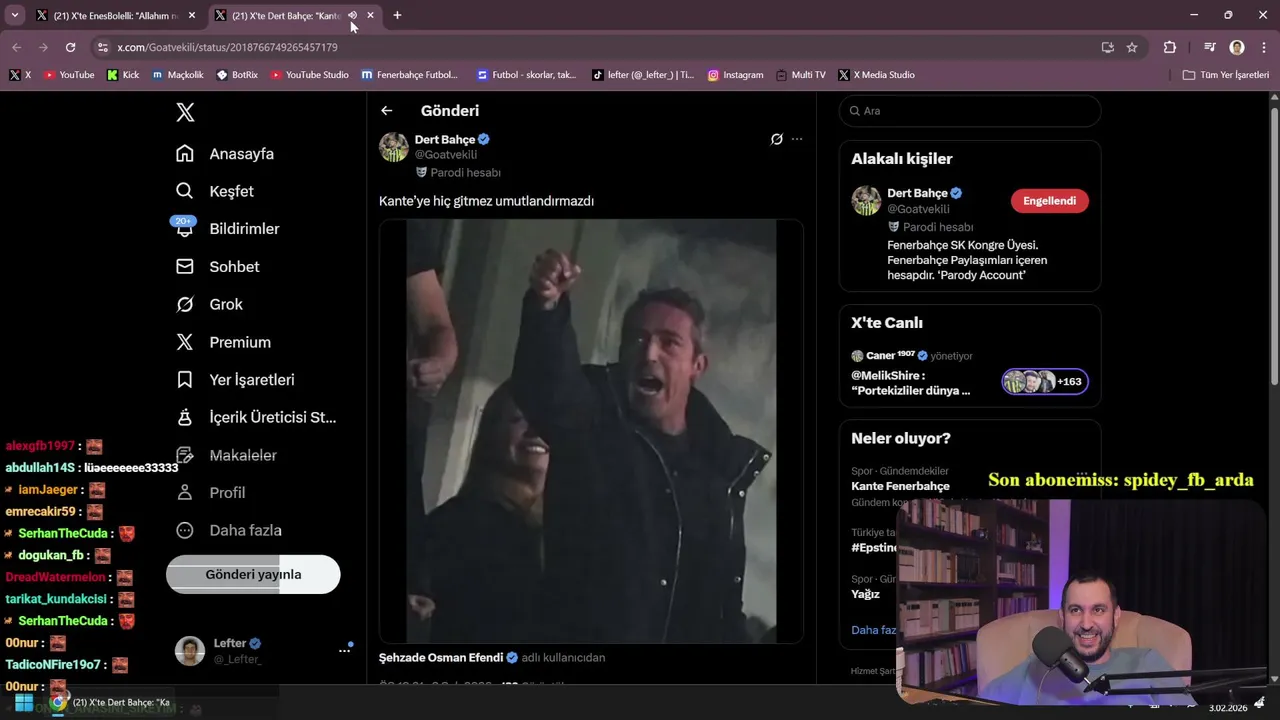The image size is (1280, 720).
Task: Open Multi TV bookmark
Action: click(800, 75)
